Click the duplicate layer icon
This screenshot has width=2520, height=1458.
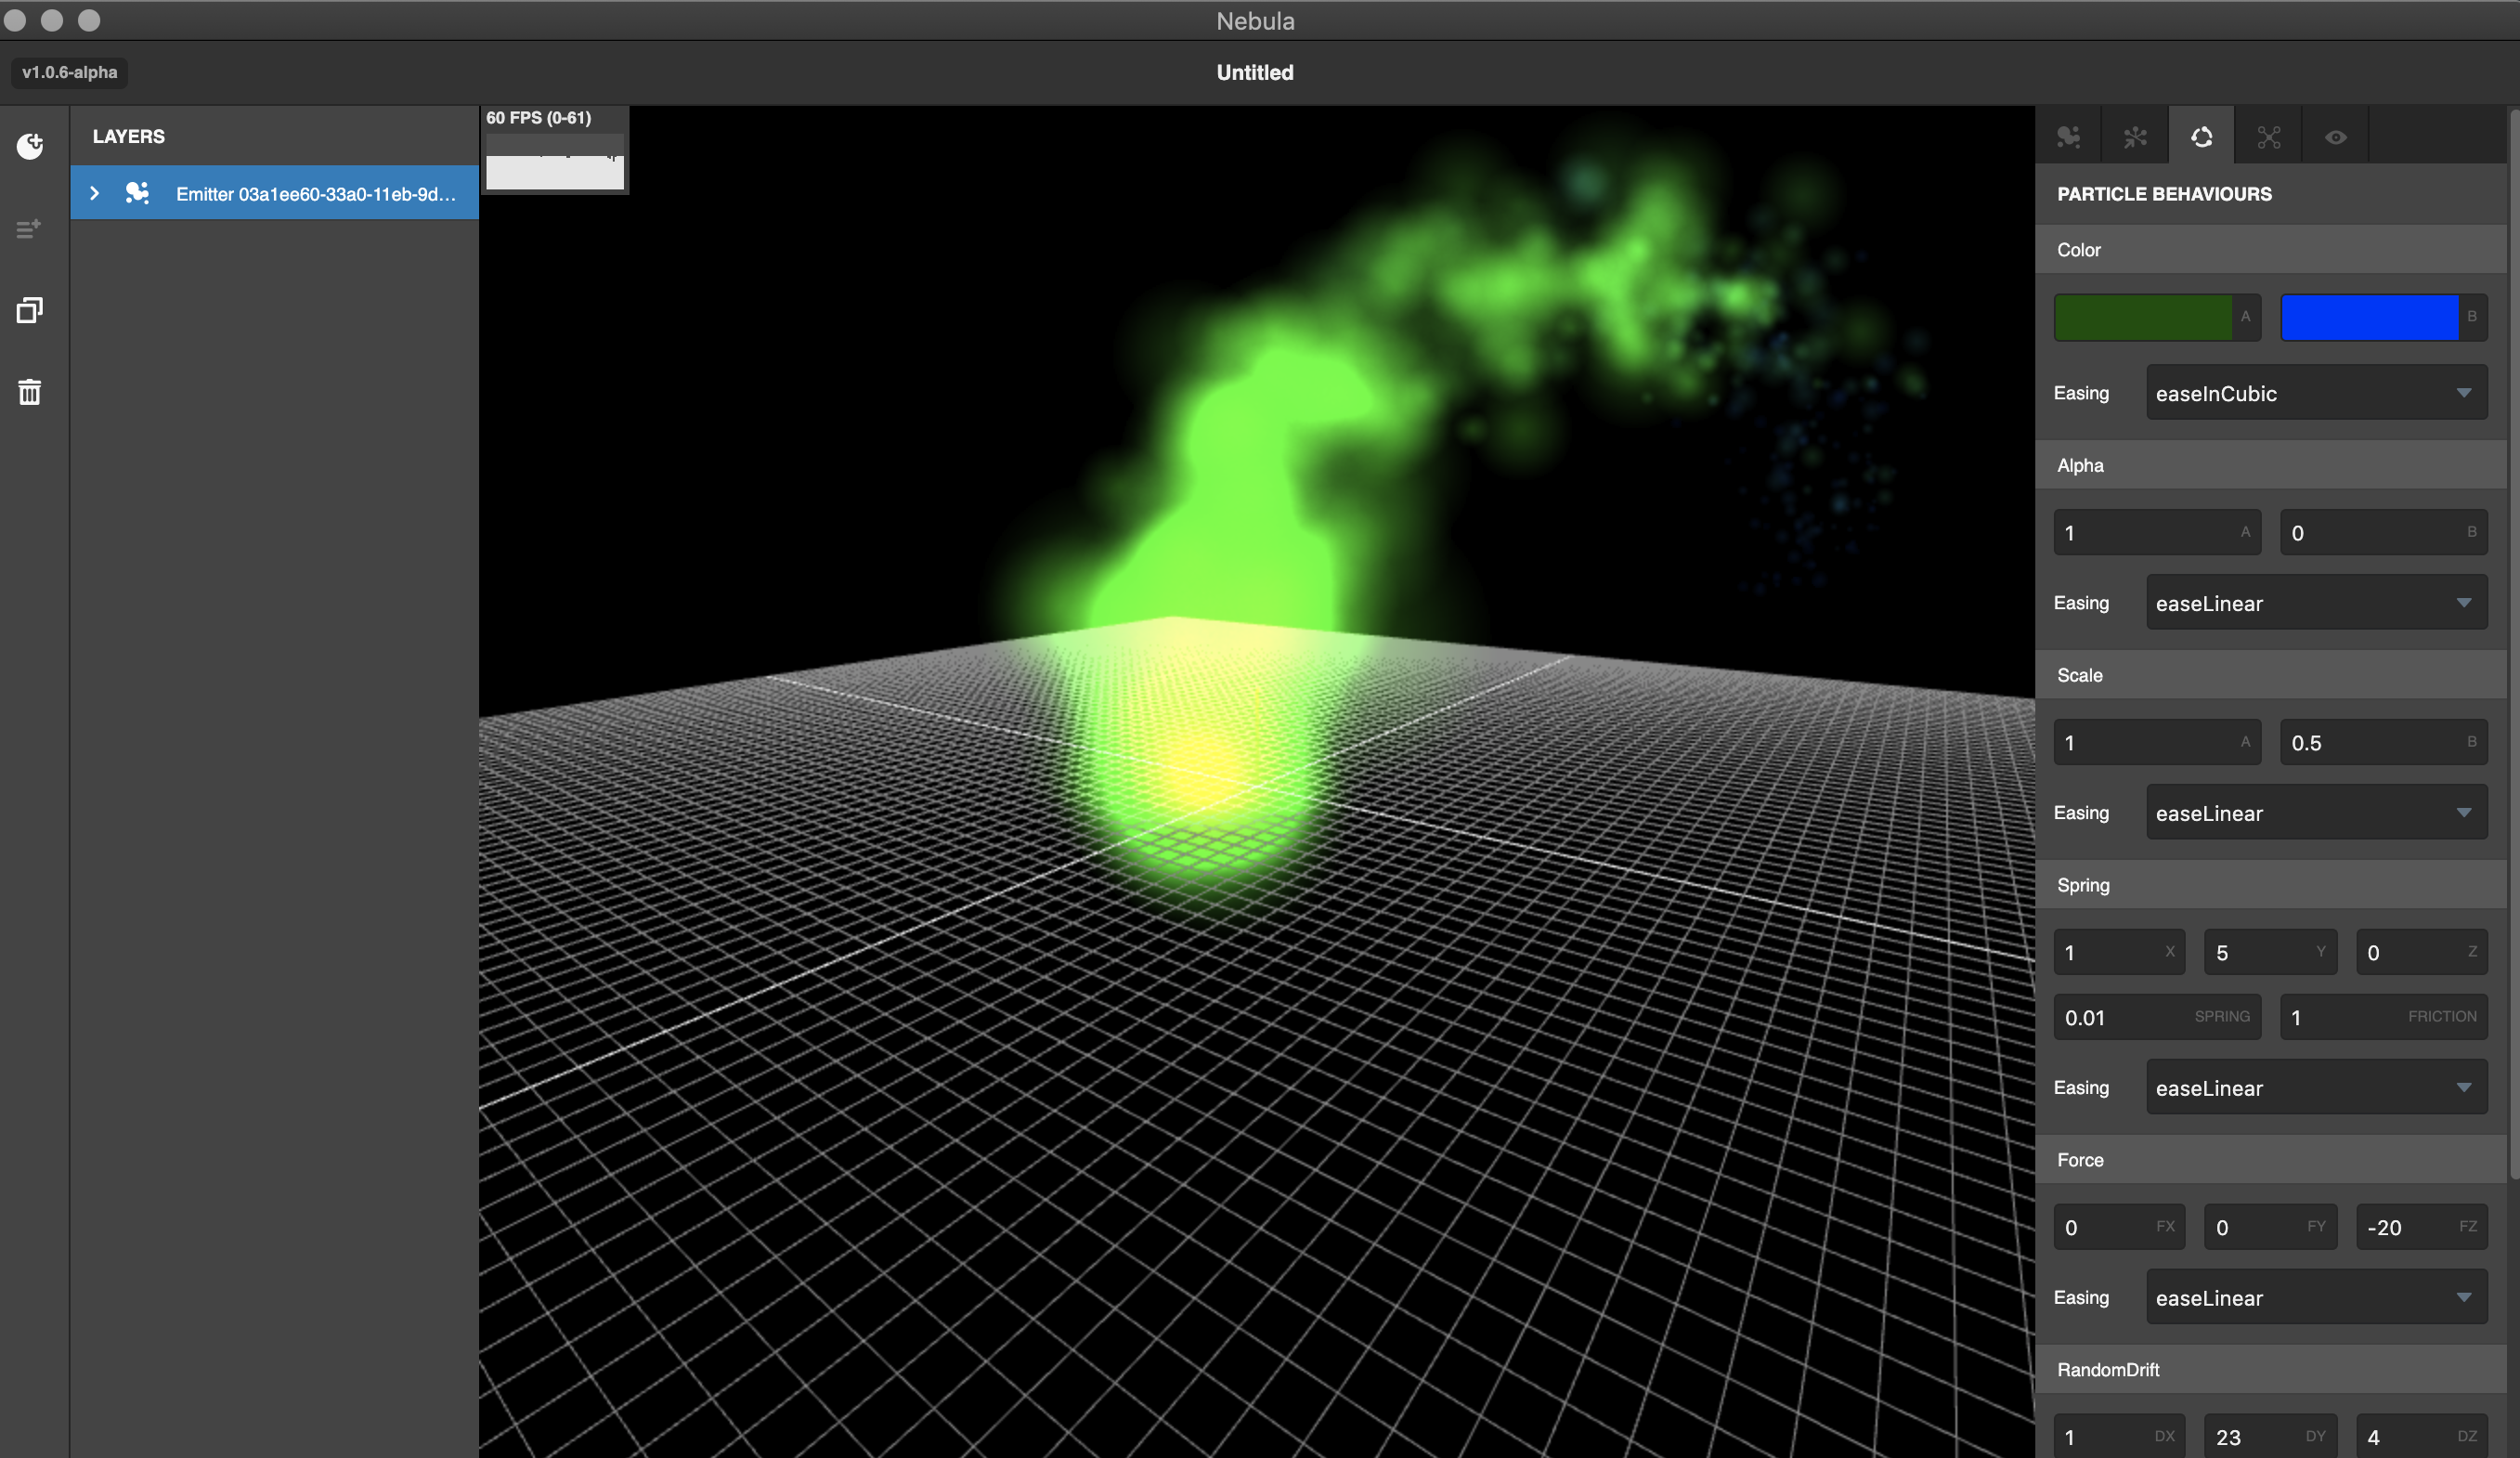tap(29, 310)
